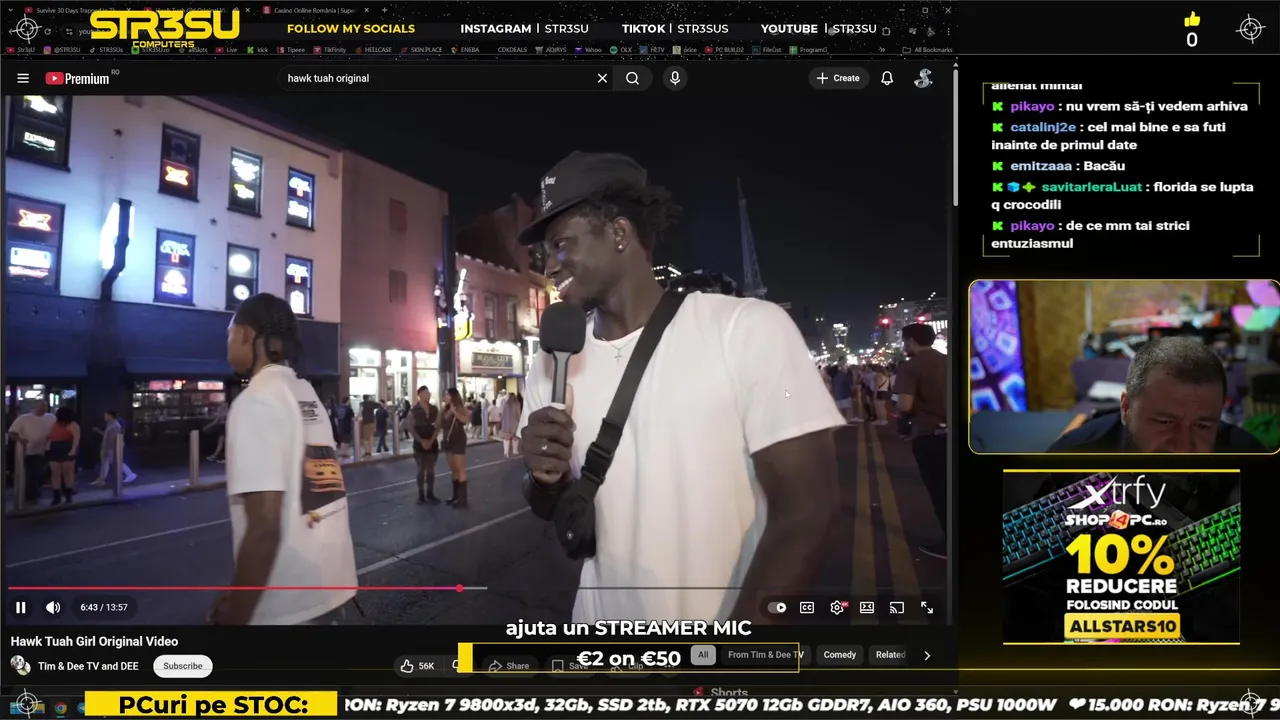Screen dimensions: 1280x720
Task: Click the channel avatar of Tim & Dee TV
Action: pos(20,666)
